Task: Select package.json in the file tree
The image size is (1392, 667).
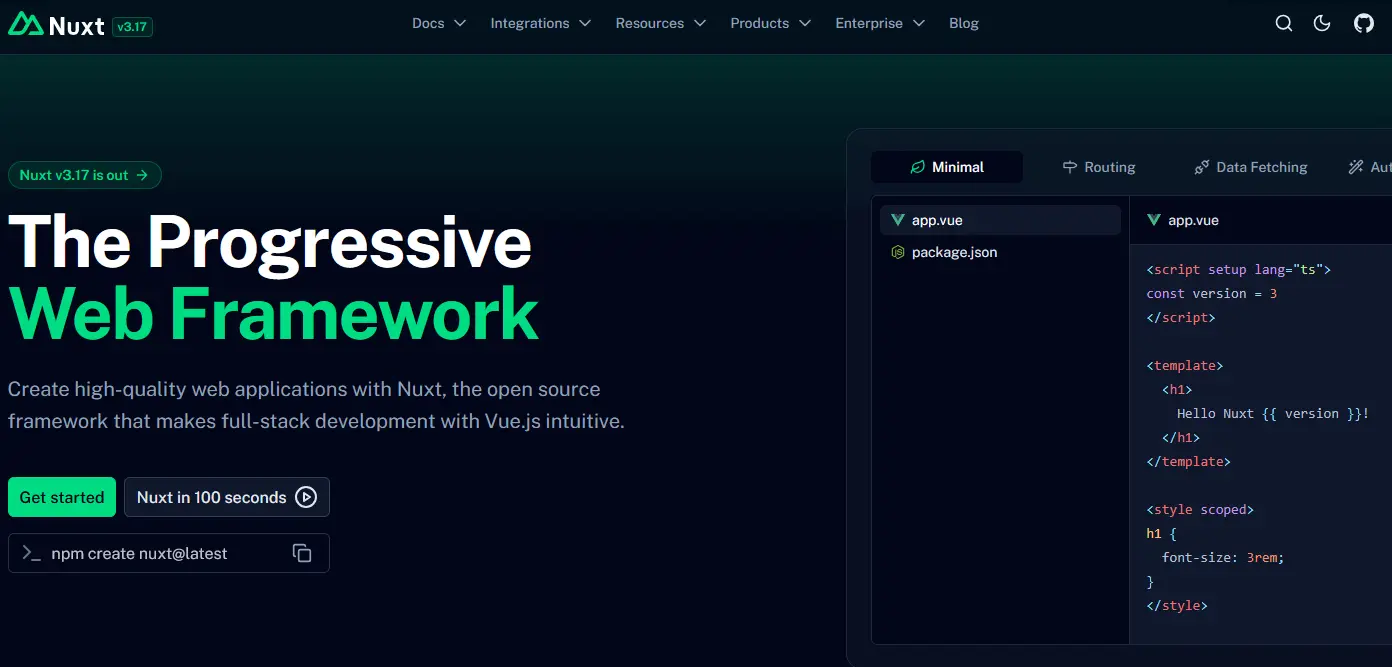Action: click(1000, 252)
